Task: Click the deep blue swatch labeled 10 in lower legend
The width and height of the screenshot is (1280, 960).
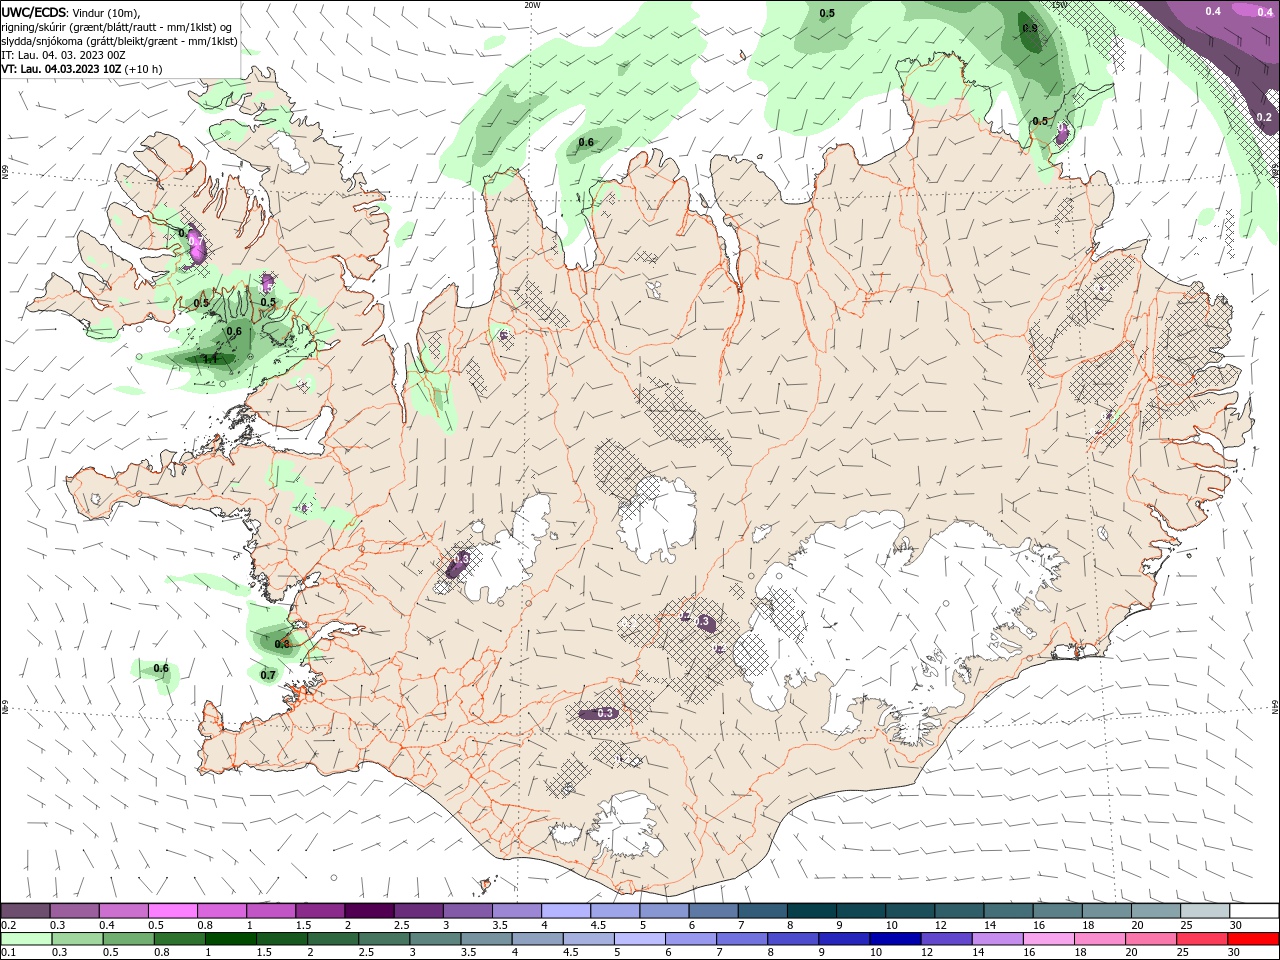Action: coord(893,939)
